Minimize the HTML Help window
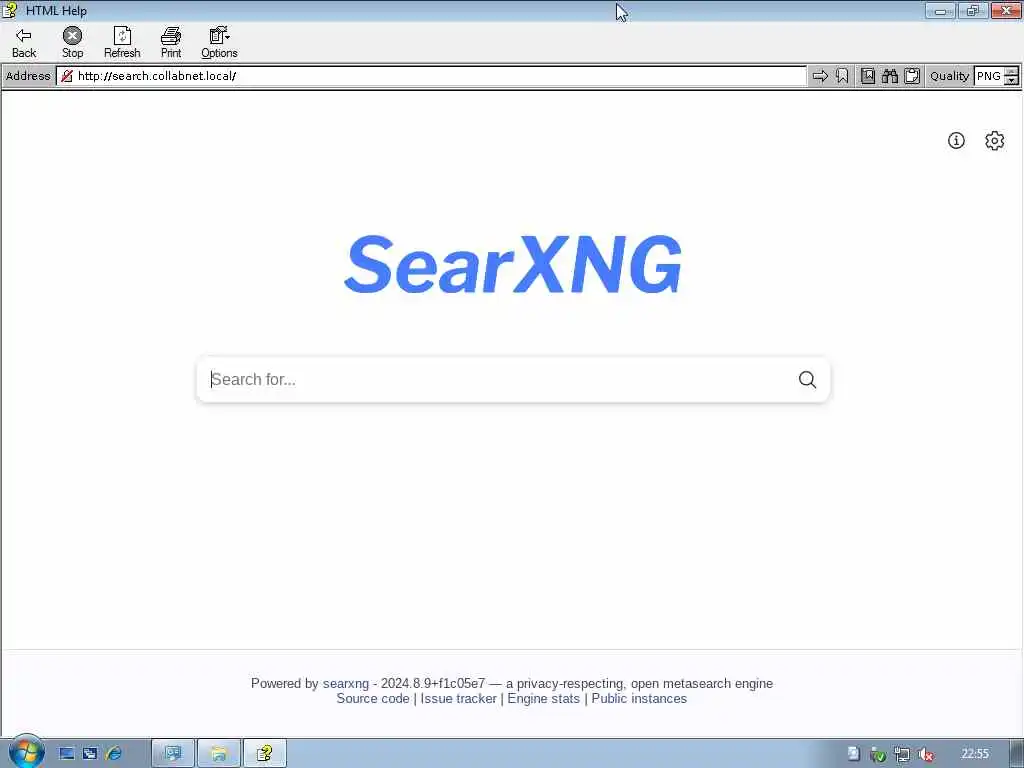Screen dimensions: 1024x768 (x=940, y=10)
